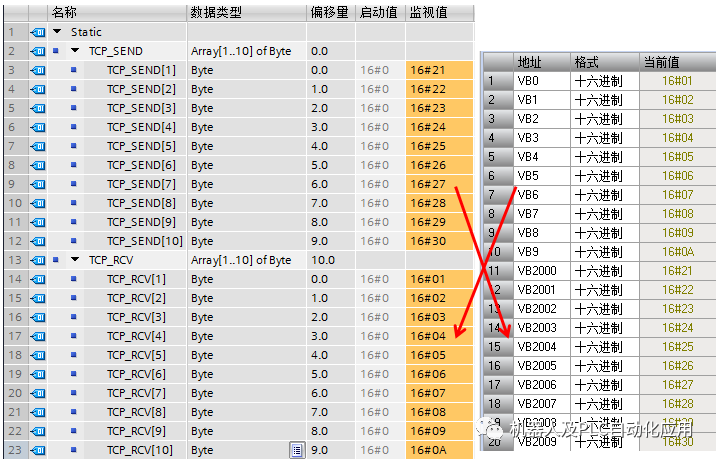Click Byte data type of TCP_SEND[6]

click(247, 165)
